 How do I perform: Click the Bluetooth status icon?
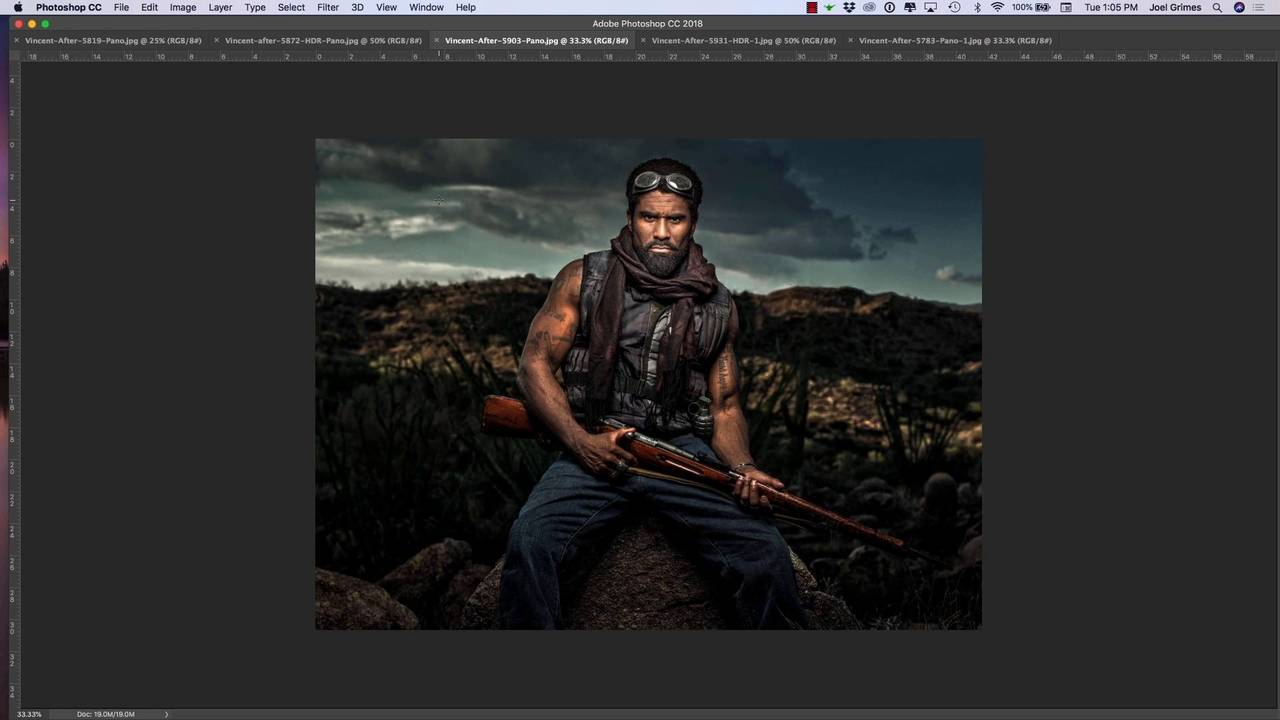pyautogui.click(x=977, y=7)
